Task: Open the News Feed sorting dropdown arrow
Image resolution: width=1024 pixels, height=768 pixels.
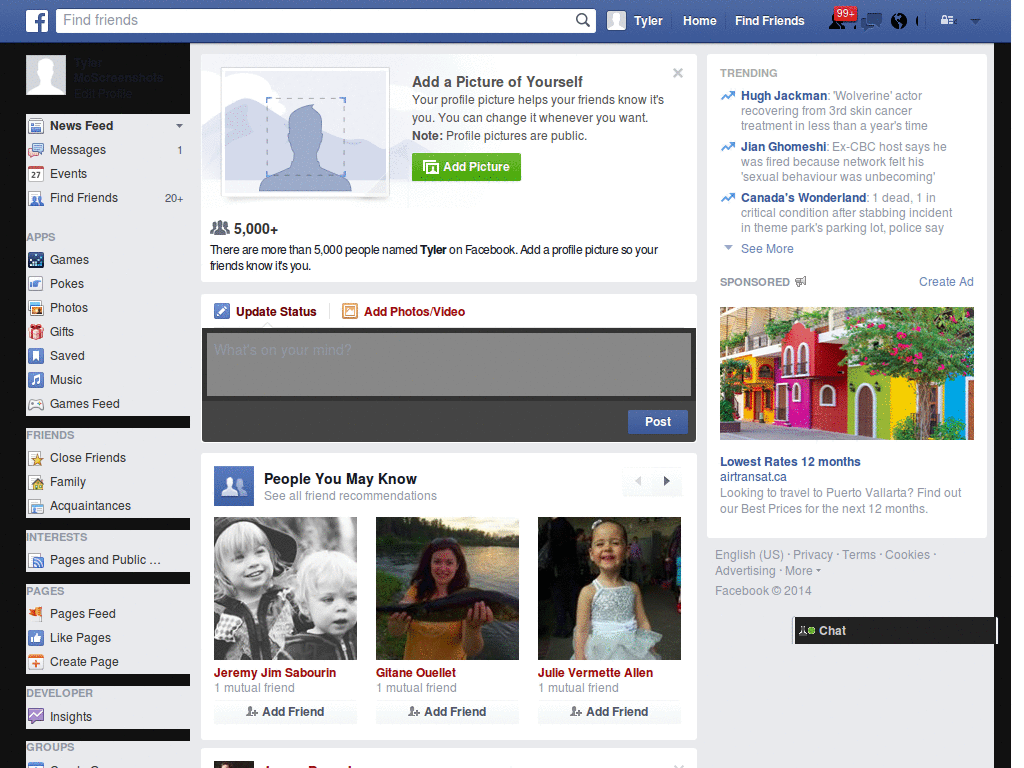Action: [x=179, y=125]
